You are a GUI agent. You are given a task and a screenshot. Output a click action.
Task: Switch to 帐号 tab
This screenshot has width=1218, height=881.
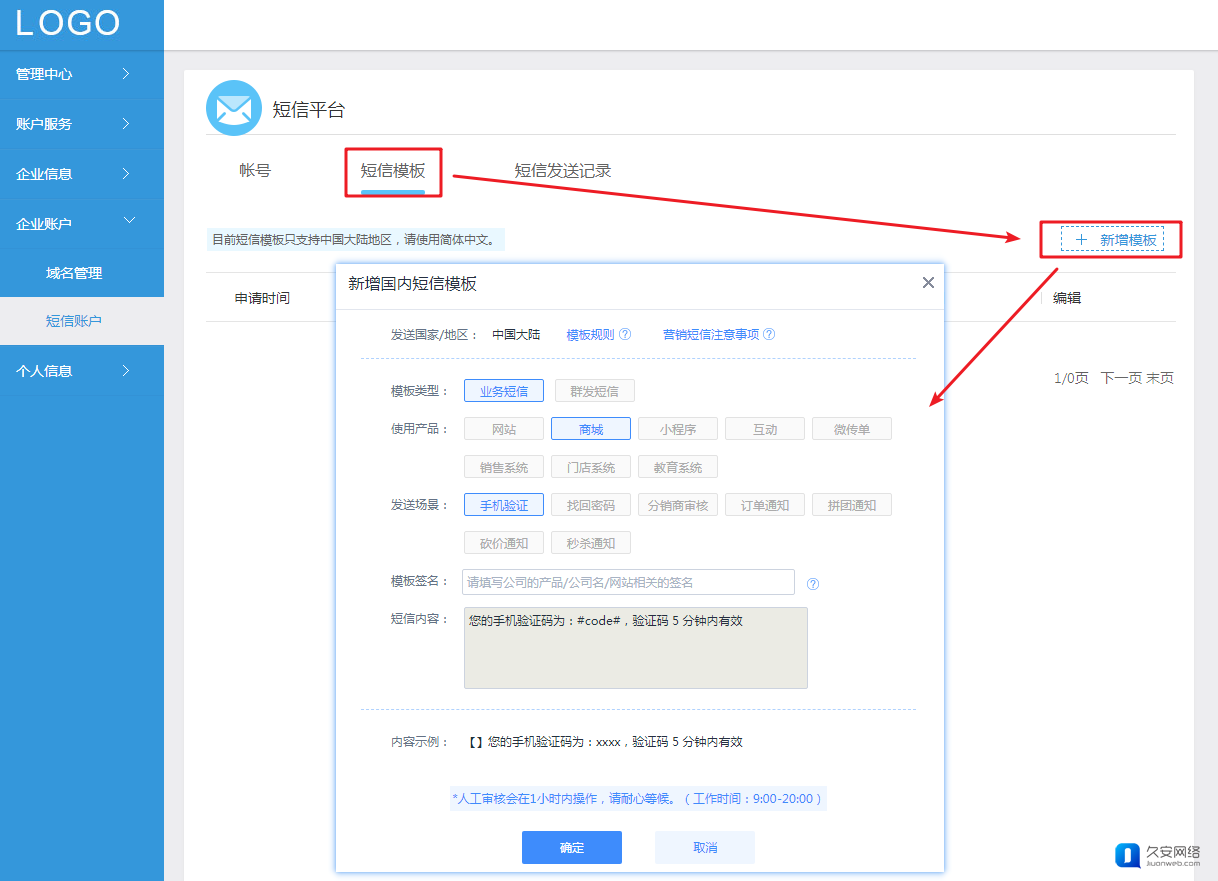pyautogui.click(x=255, y=171)
